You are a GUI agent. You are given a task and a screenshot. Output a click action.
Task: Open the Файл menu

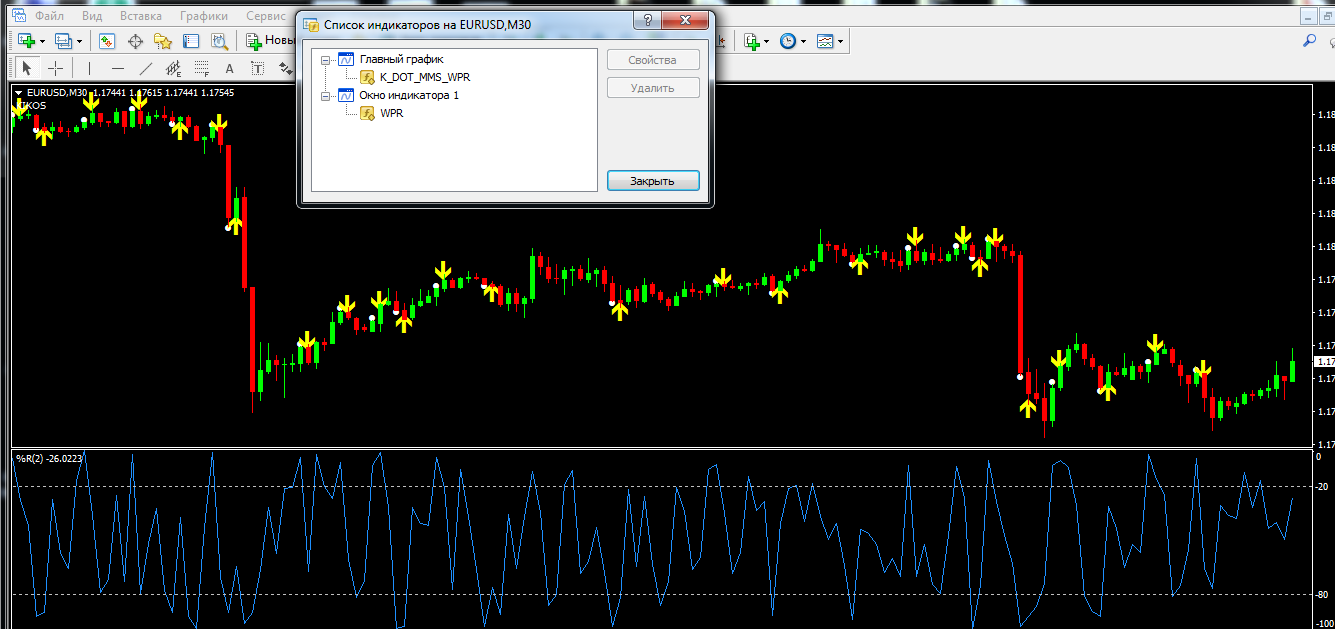tap(49, 16)
